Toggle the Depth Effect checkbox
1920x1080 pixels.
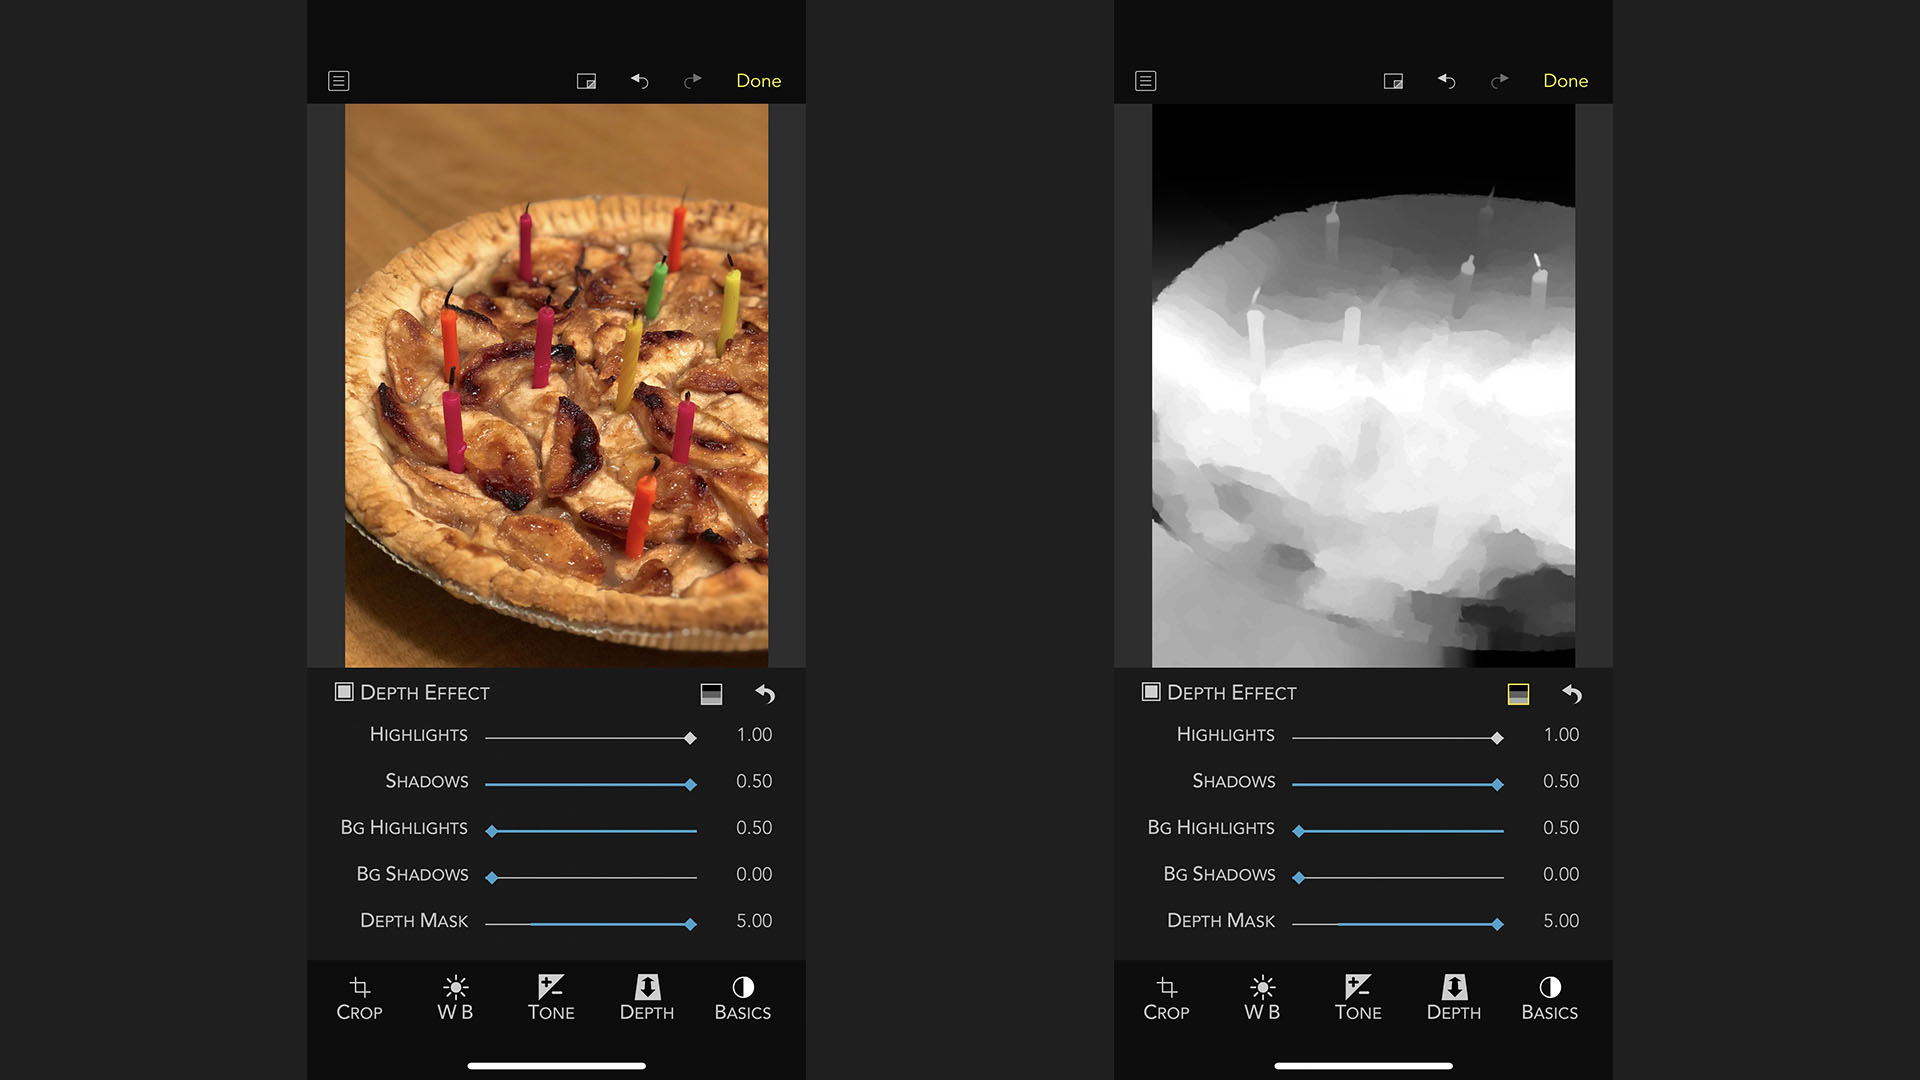coord(344,691)
